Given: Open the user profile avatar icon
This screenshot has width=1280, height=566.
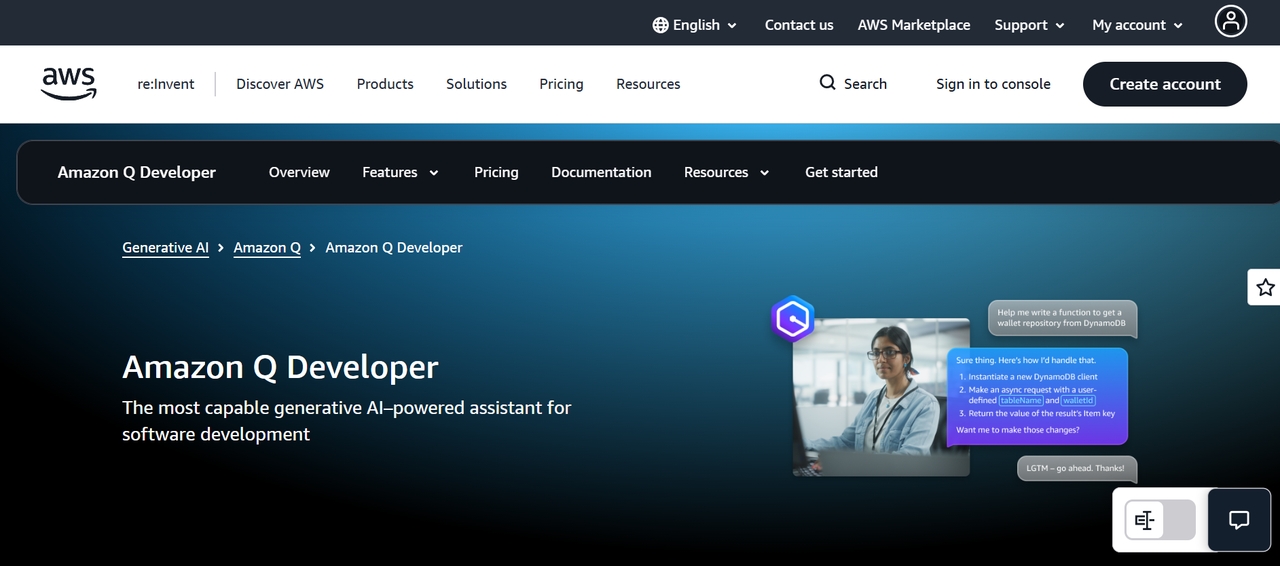Looking at the screenshot, I should click(x=1231, y=21).
